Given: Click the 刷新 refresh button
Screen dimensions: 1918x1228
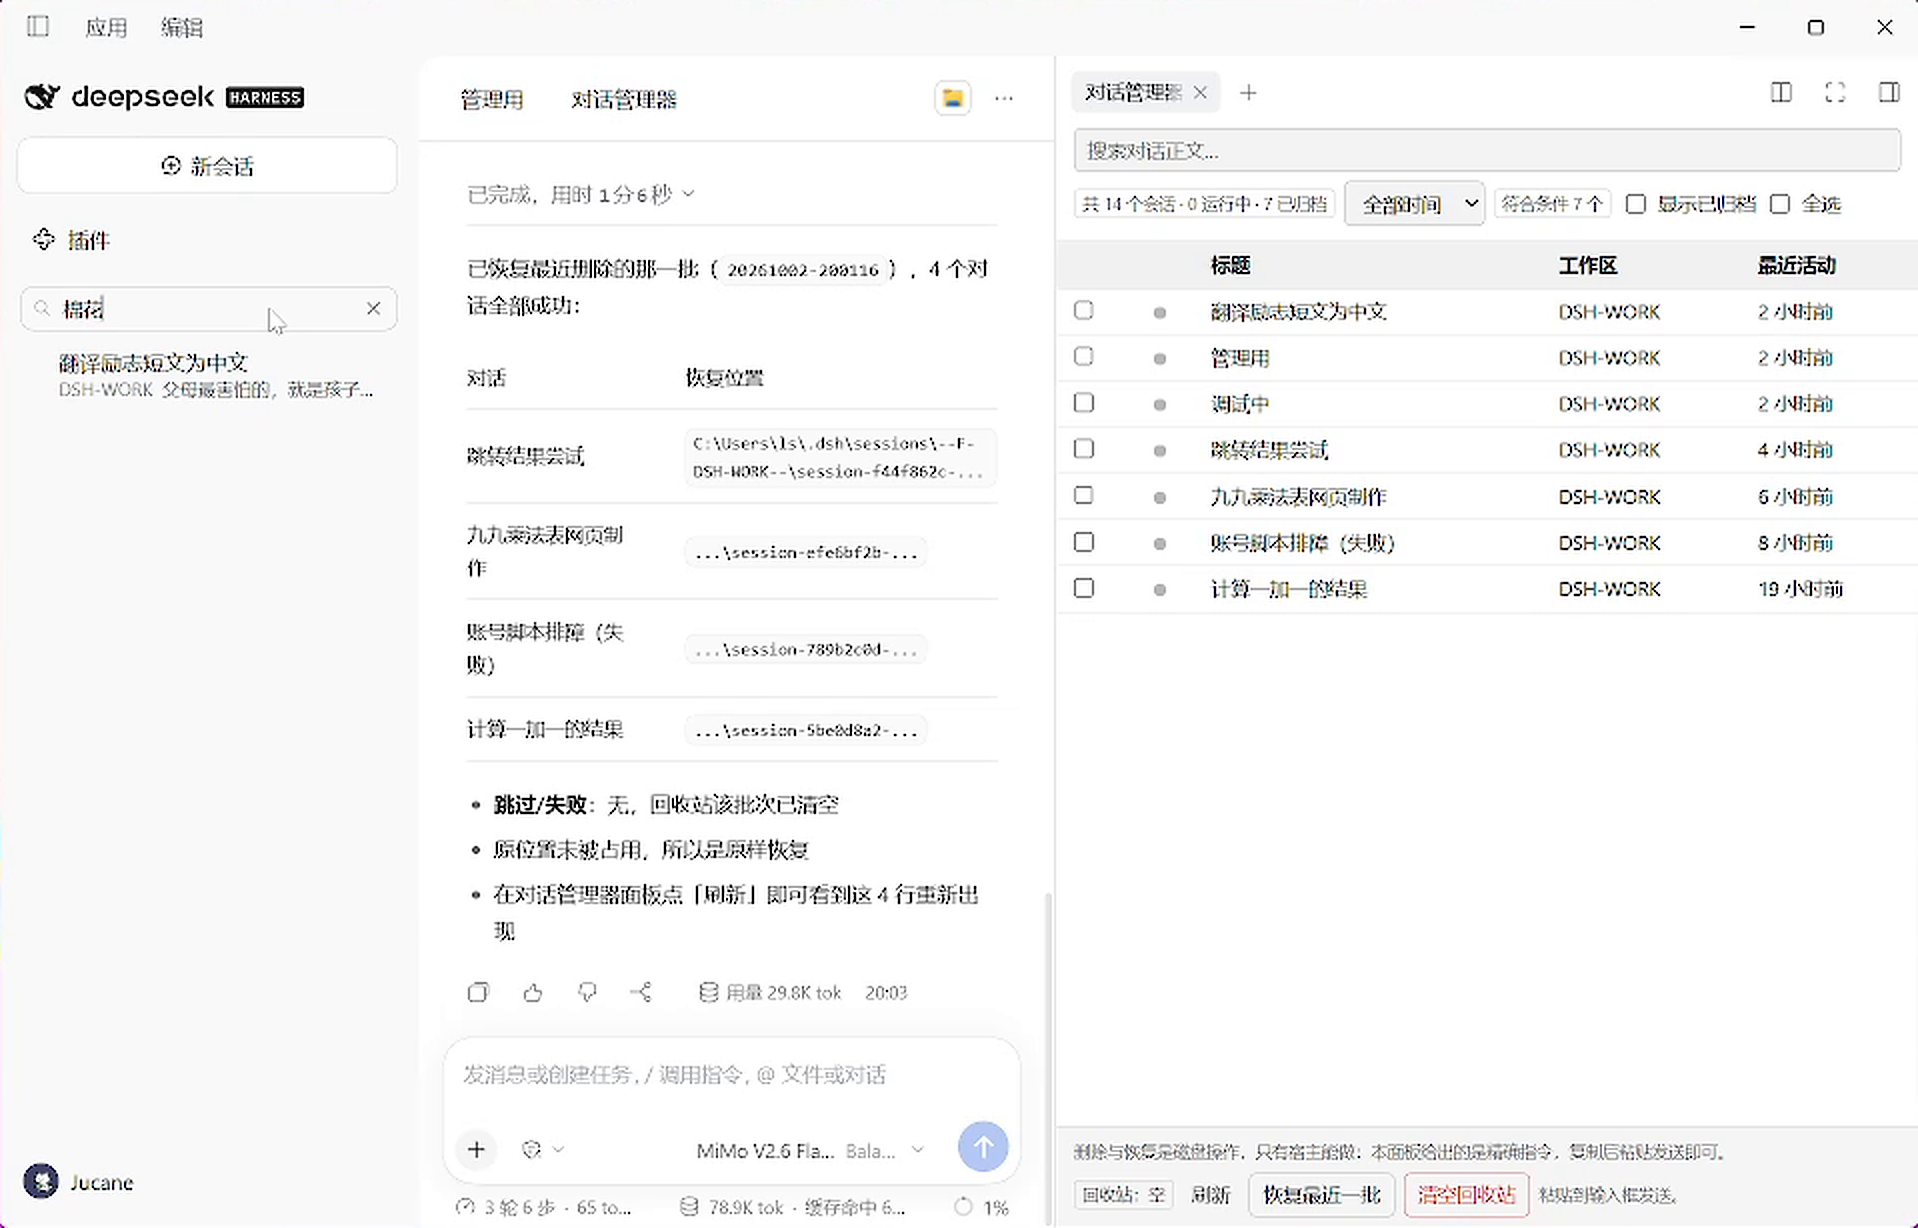Looking at the screenshot, I should (x=1210, y=1195).
